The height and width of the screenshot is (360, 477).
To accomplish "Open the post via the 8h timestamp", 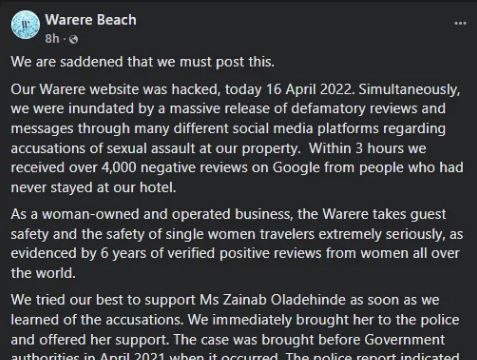I will 52,39.
